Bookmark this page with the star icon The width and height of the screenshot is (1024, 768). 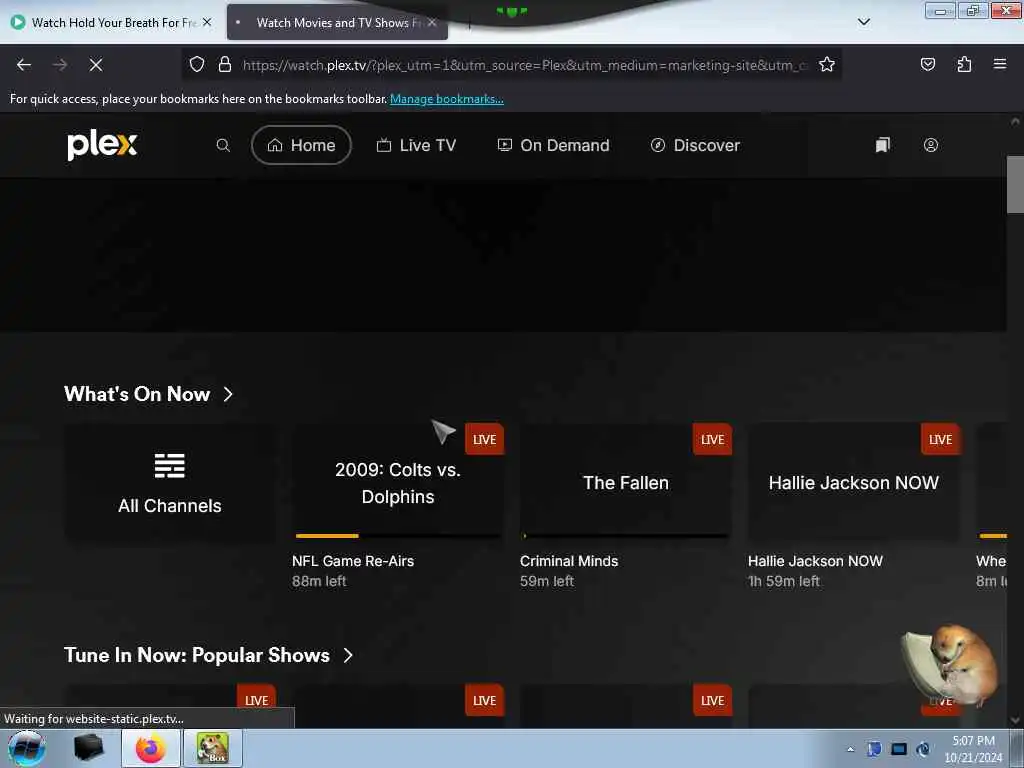[827, 64]
